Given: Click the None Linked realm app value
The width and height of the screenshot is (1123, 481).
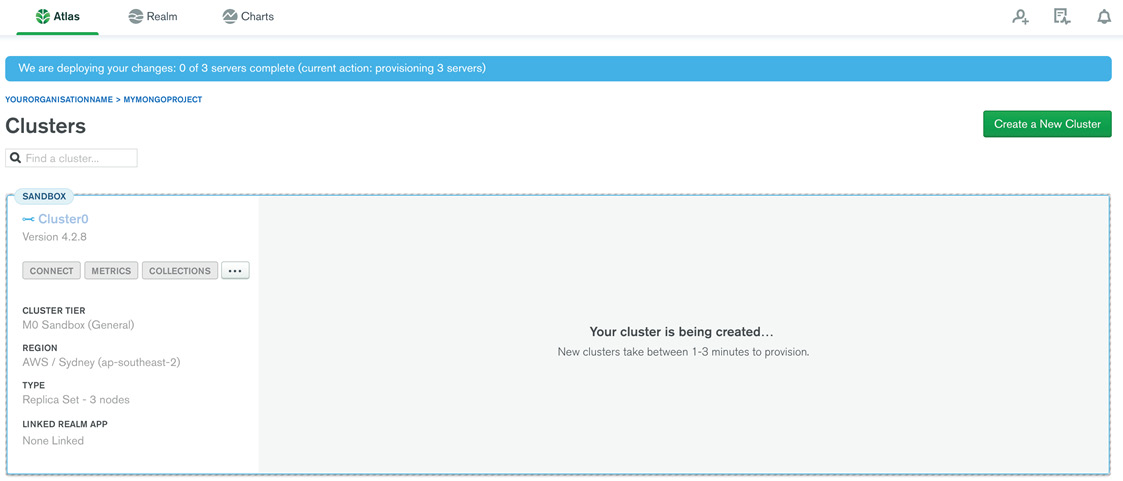Looking at the screenshot, I should pos(53,441).
